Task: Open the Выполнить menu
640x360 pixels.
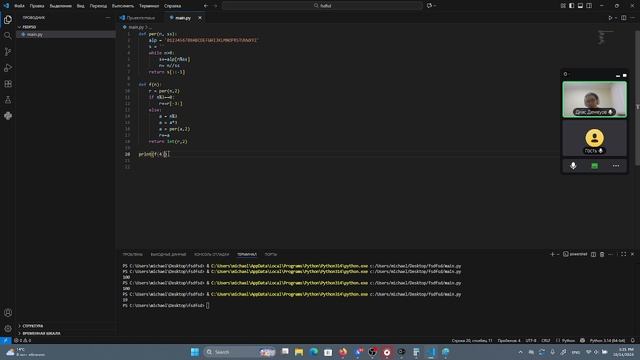Action: (122, 6)
